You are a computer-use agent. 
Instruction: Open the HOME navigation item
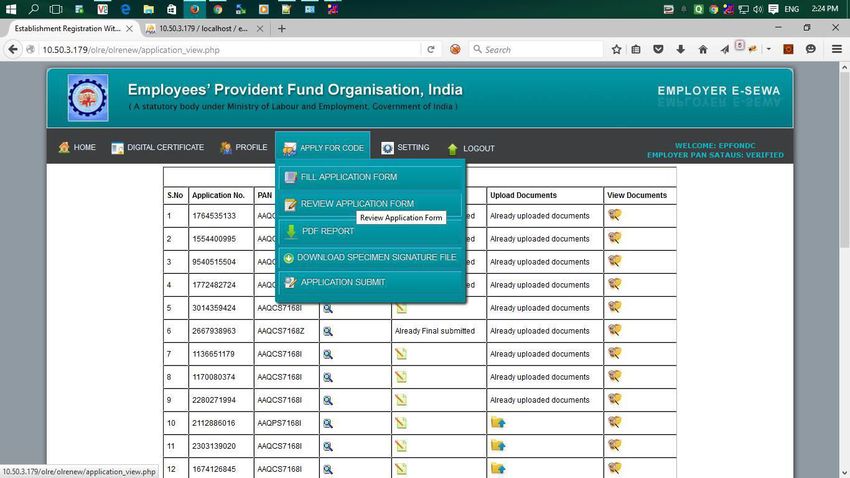[x=77, y=147]
